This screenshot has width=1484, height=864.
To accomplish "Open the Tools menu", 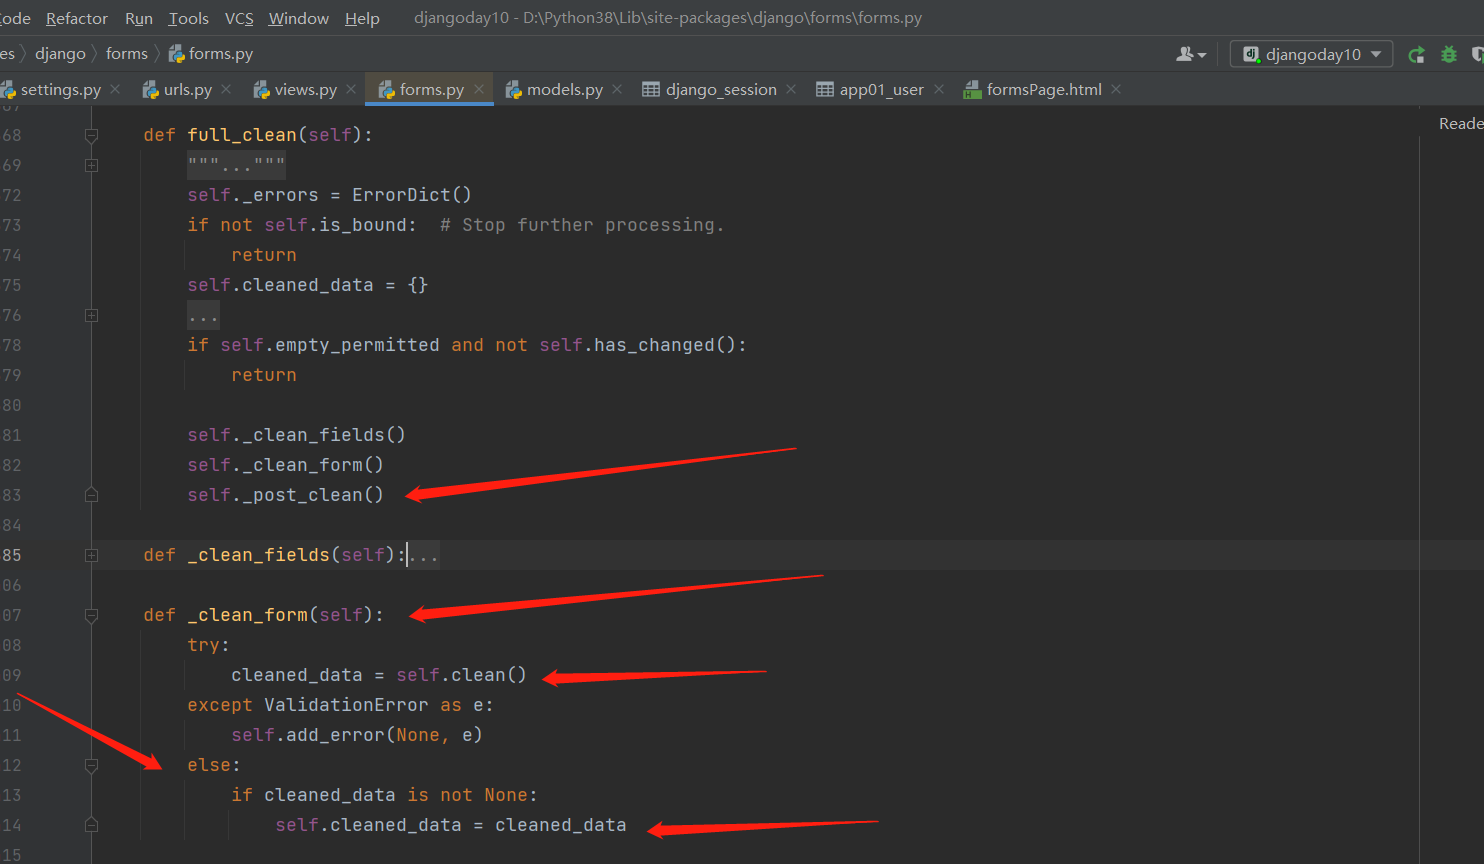I will tap(189, 18).
